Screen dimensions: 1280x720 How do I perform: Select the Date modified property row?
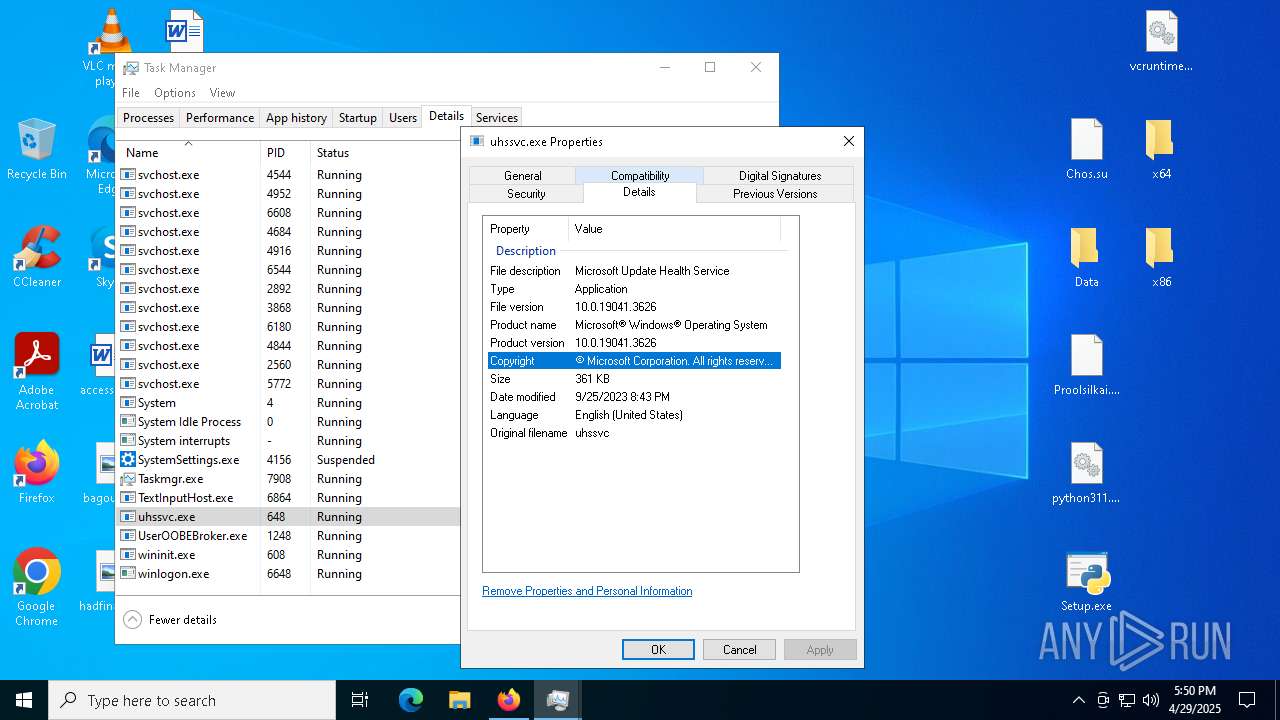coord(634,397)
